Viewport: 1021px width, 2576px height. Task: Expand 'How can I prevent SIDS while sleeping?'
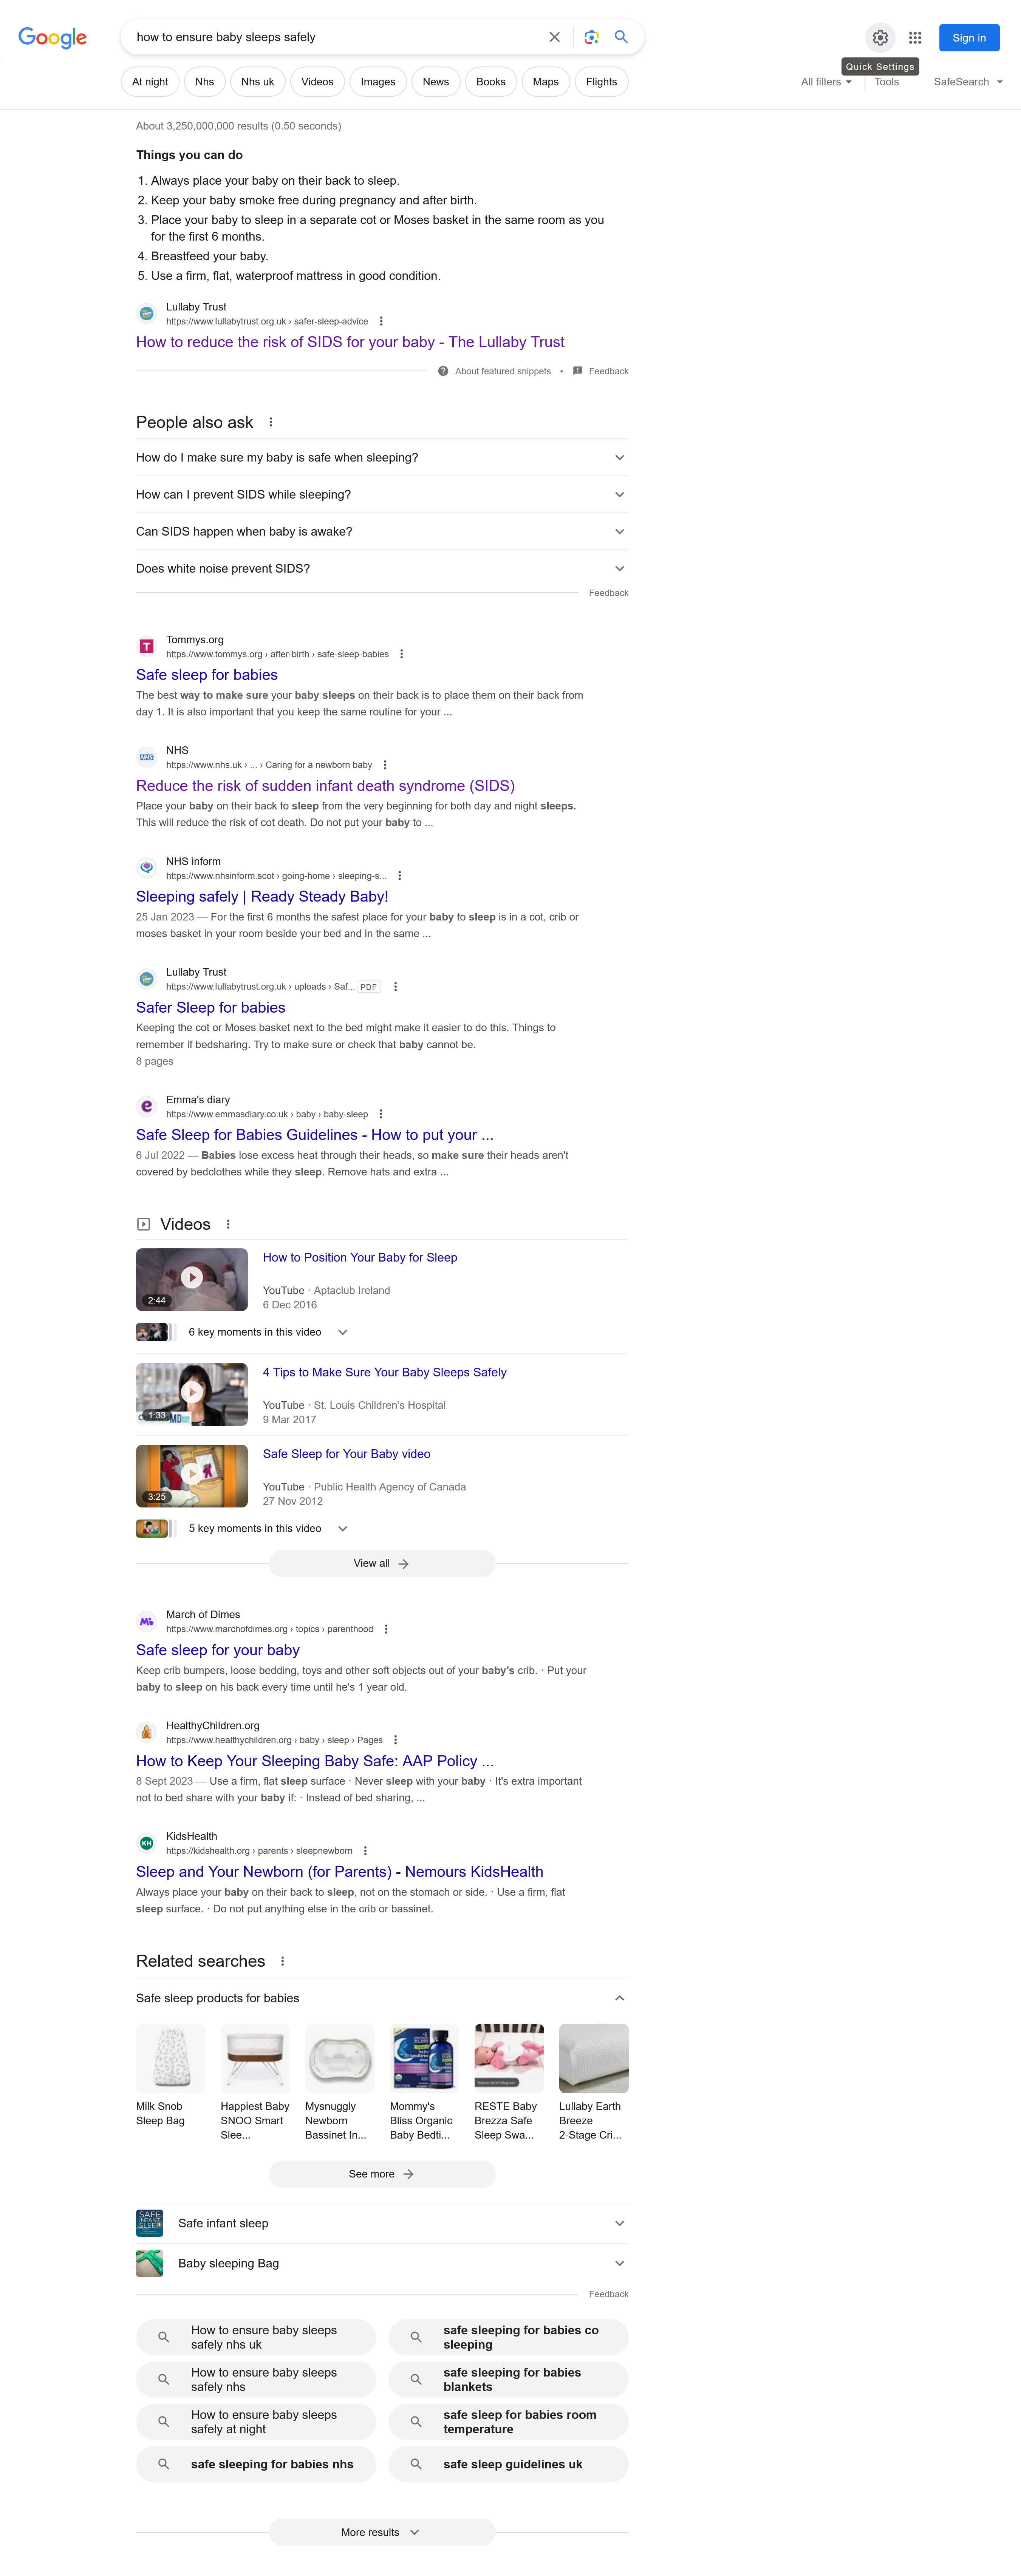click(619, 494)
